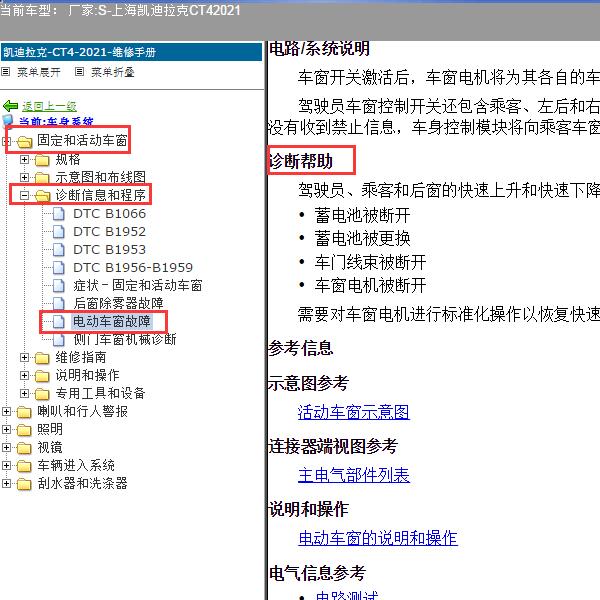Select the 诊断信息和程序 folder label

[101, 195]
